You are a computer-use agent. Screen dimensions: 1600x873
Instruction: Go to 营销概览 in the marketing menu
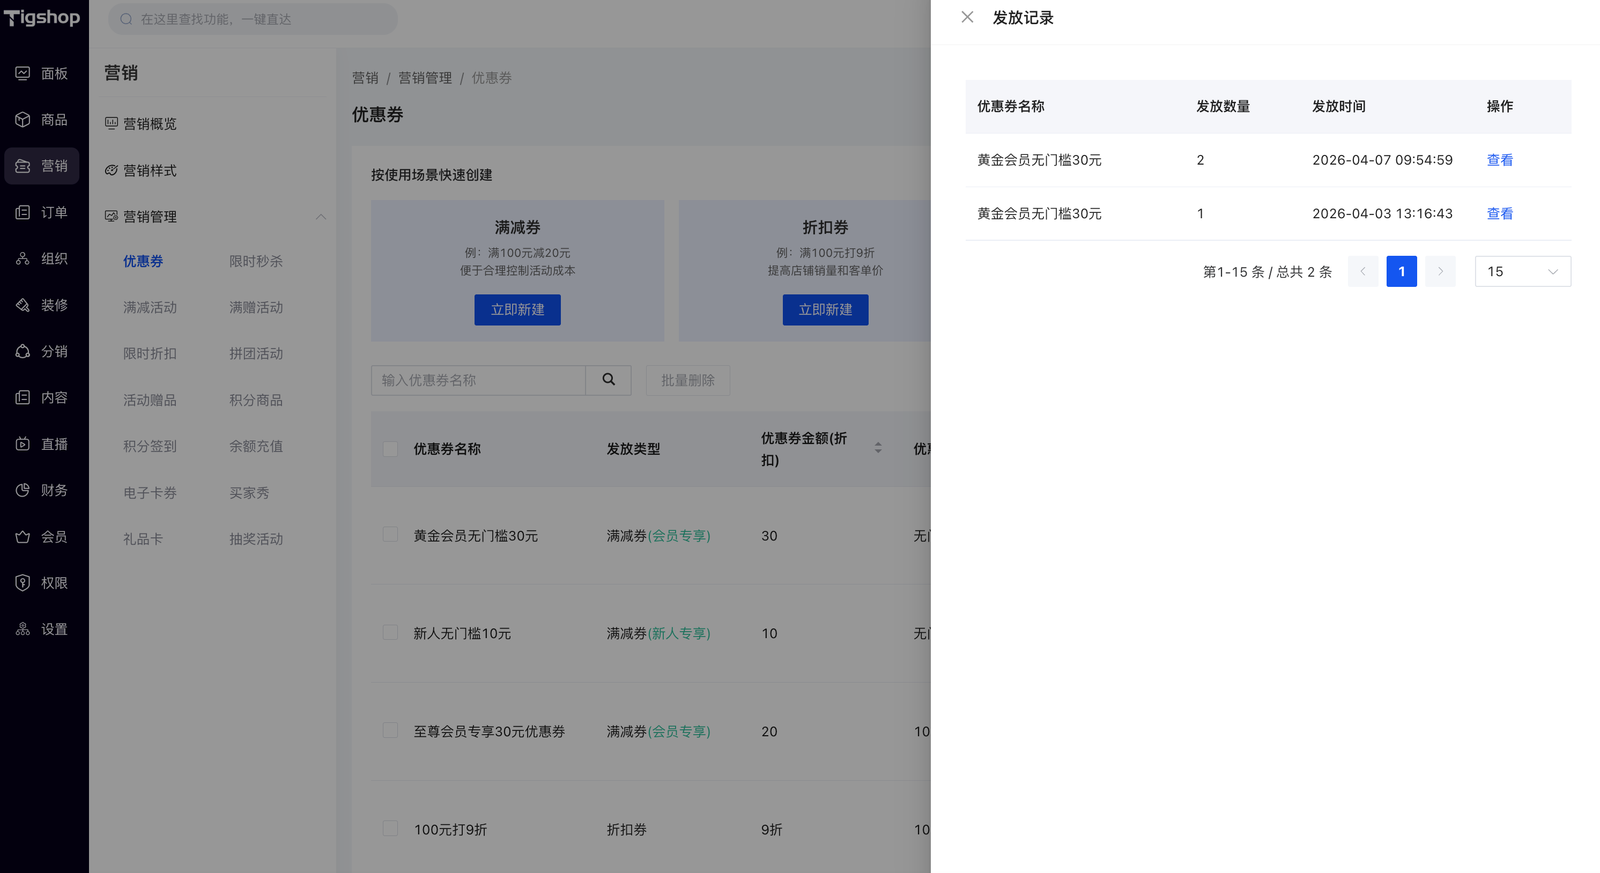pos(149,124)
